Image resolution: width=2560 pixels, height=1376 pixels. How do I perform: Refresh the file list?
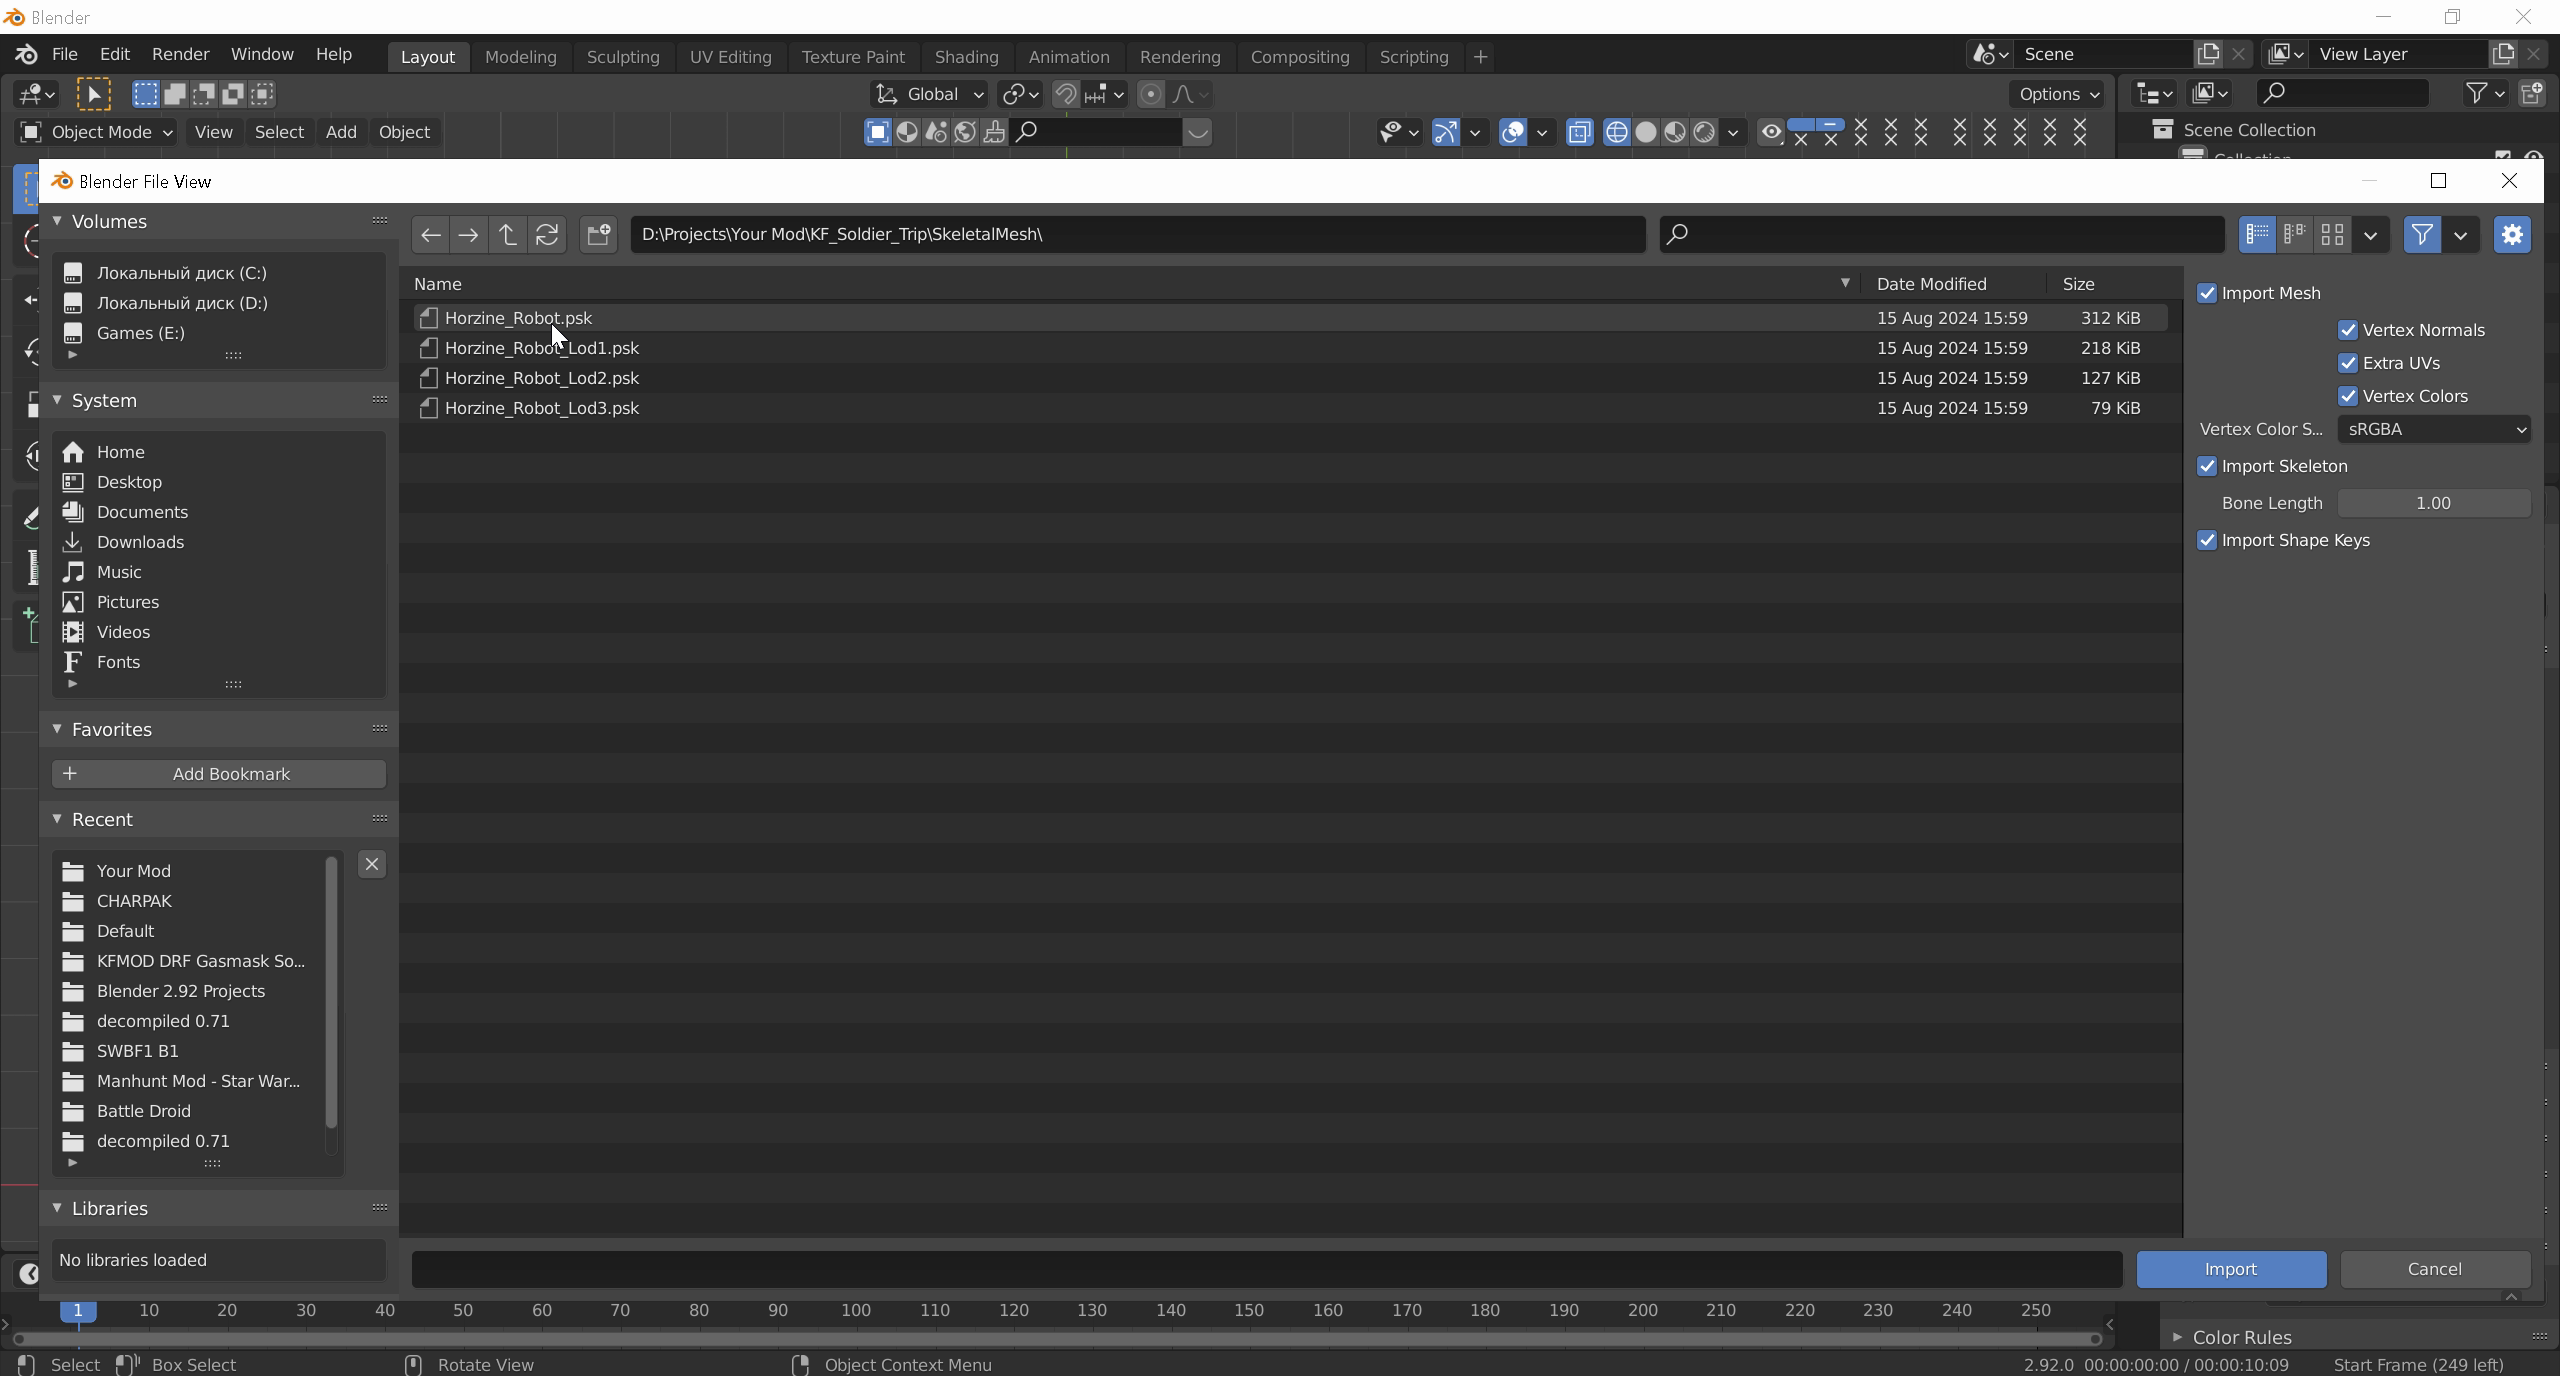click(x=546, y=235)
